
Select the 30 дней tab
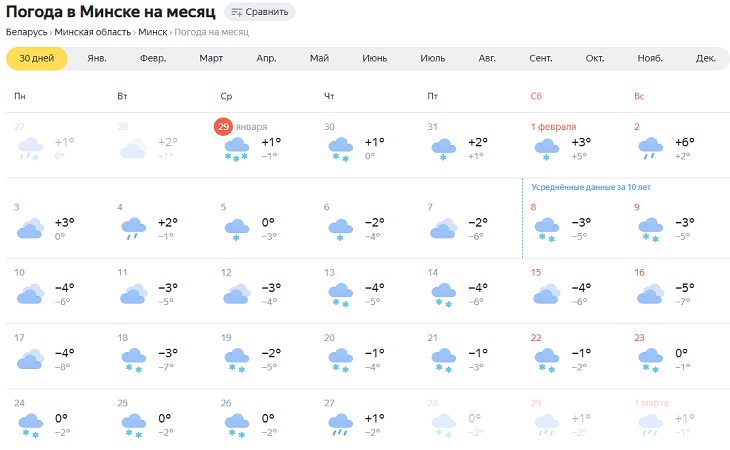(x=37, y=58)
